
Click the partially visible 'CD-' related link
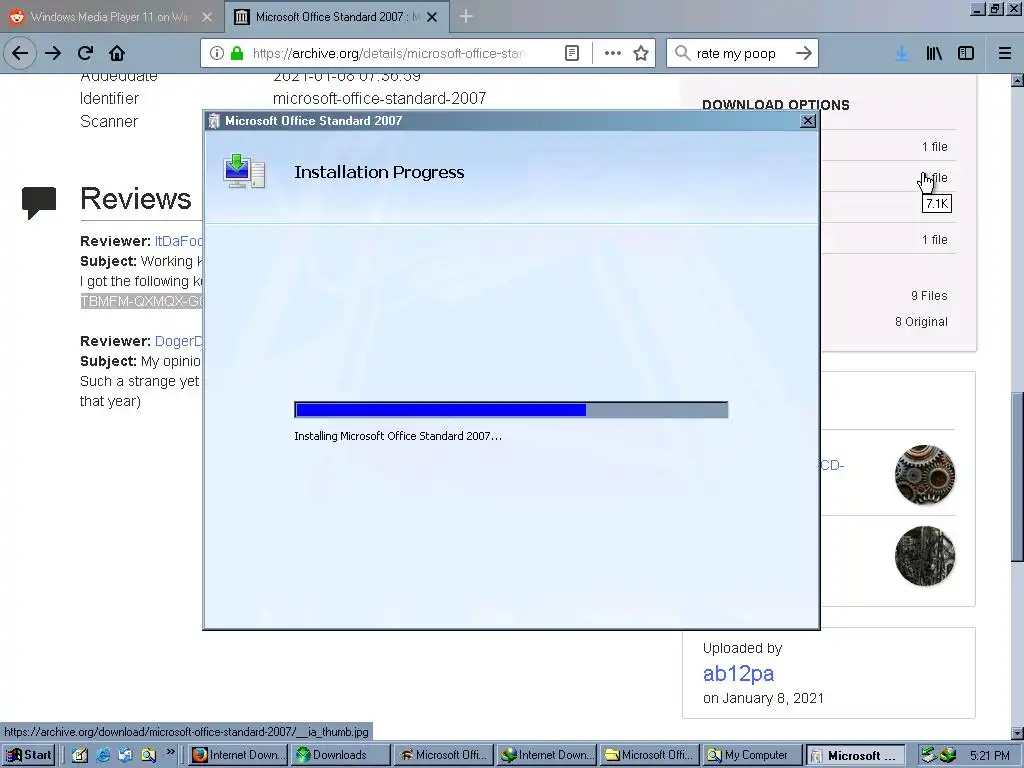click(x=832, y=465)
